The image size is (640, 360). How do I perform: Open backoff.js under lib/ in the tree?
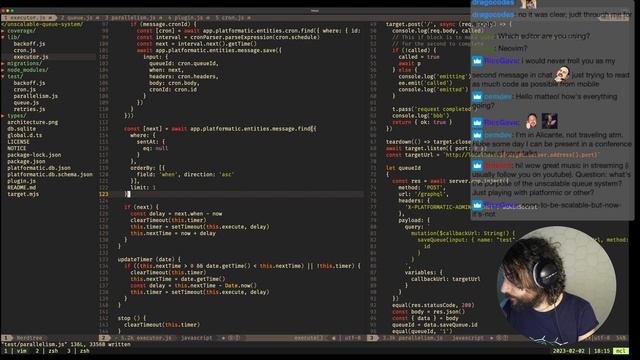[x=29, y=44]
